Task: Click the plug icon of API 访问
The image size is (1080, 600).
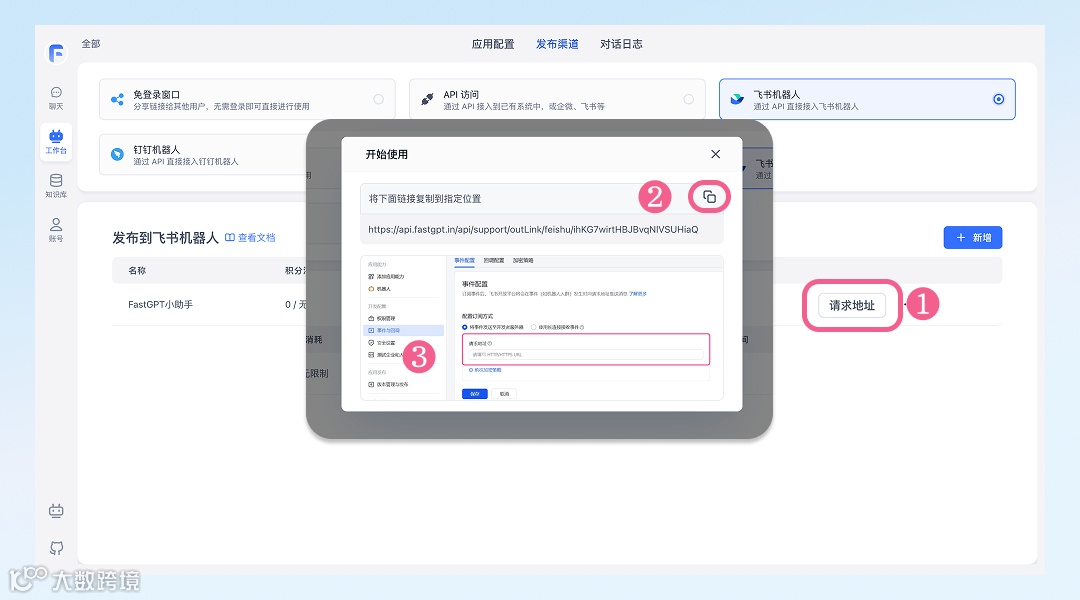Action: [x=427, y=99]
